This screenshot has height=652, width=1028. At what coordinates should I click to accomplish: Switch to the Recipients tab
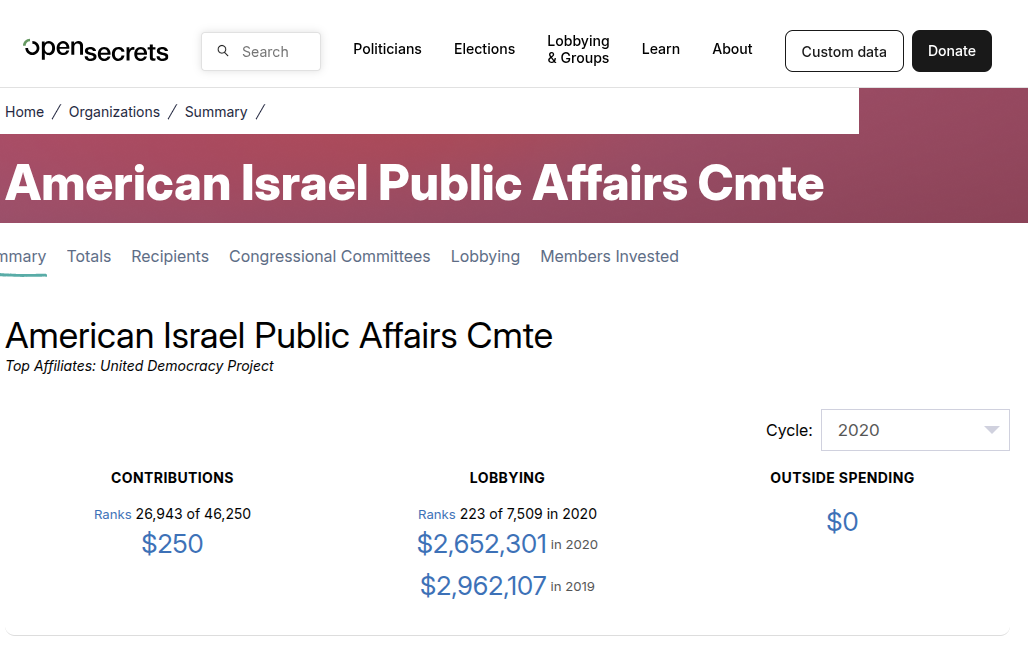pyautogui.click(x=170, y=256)
